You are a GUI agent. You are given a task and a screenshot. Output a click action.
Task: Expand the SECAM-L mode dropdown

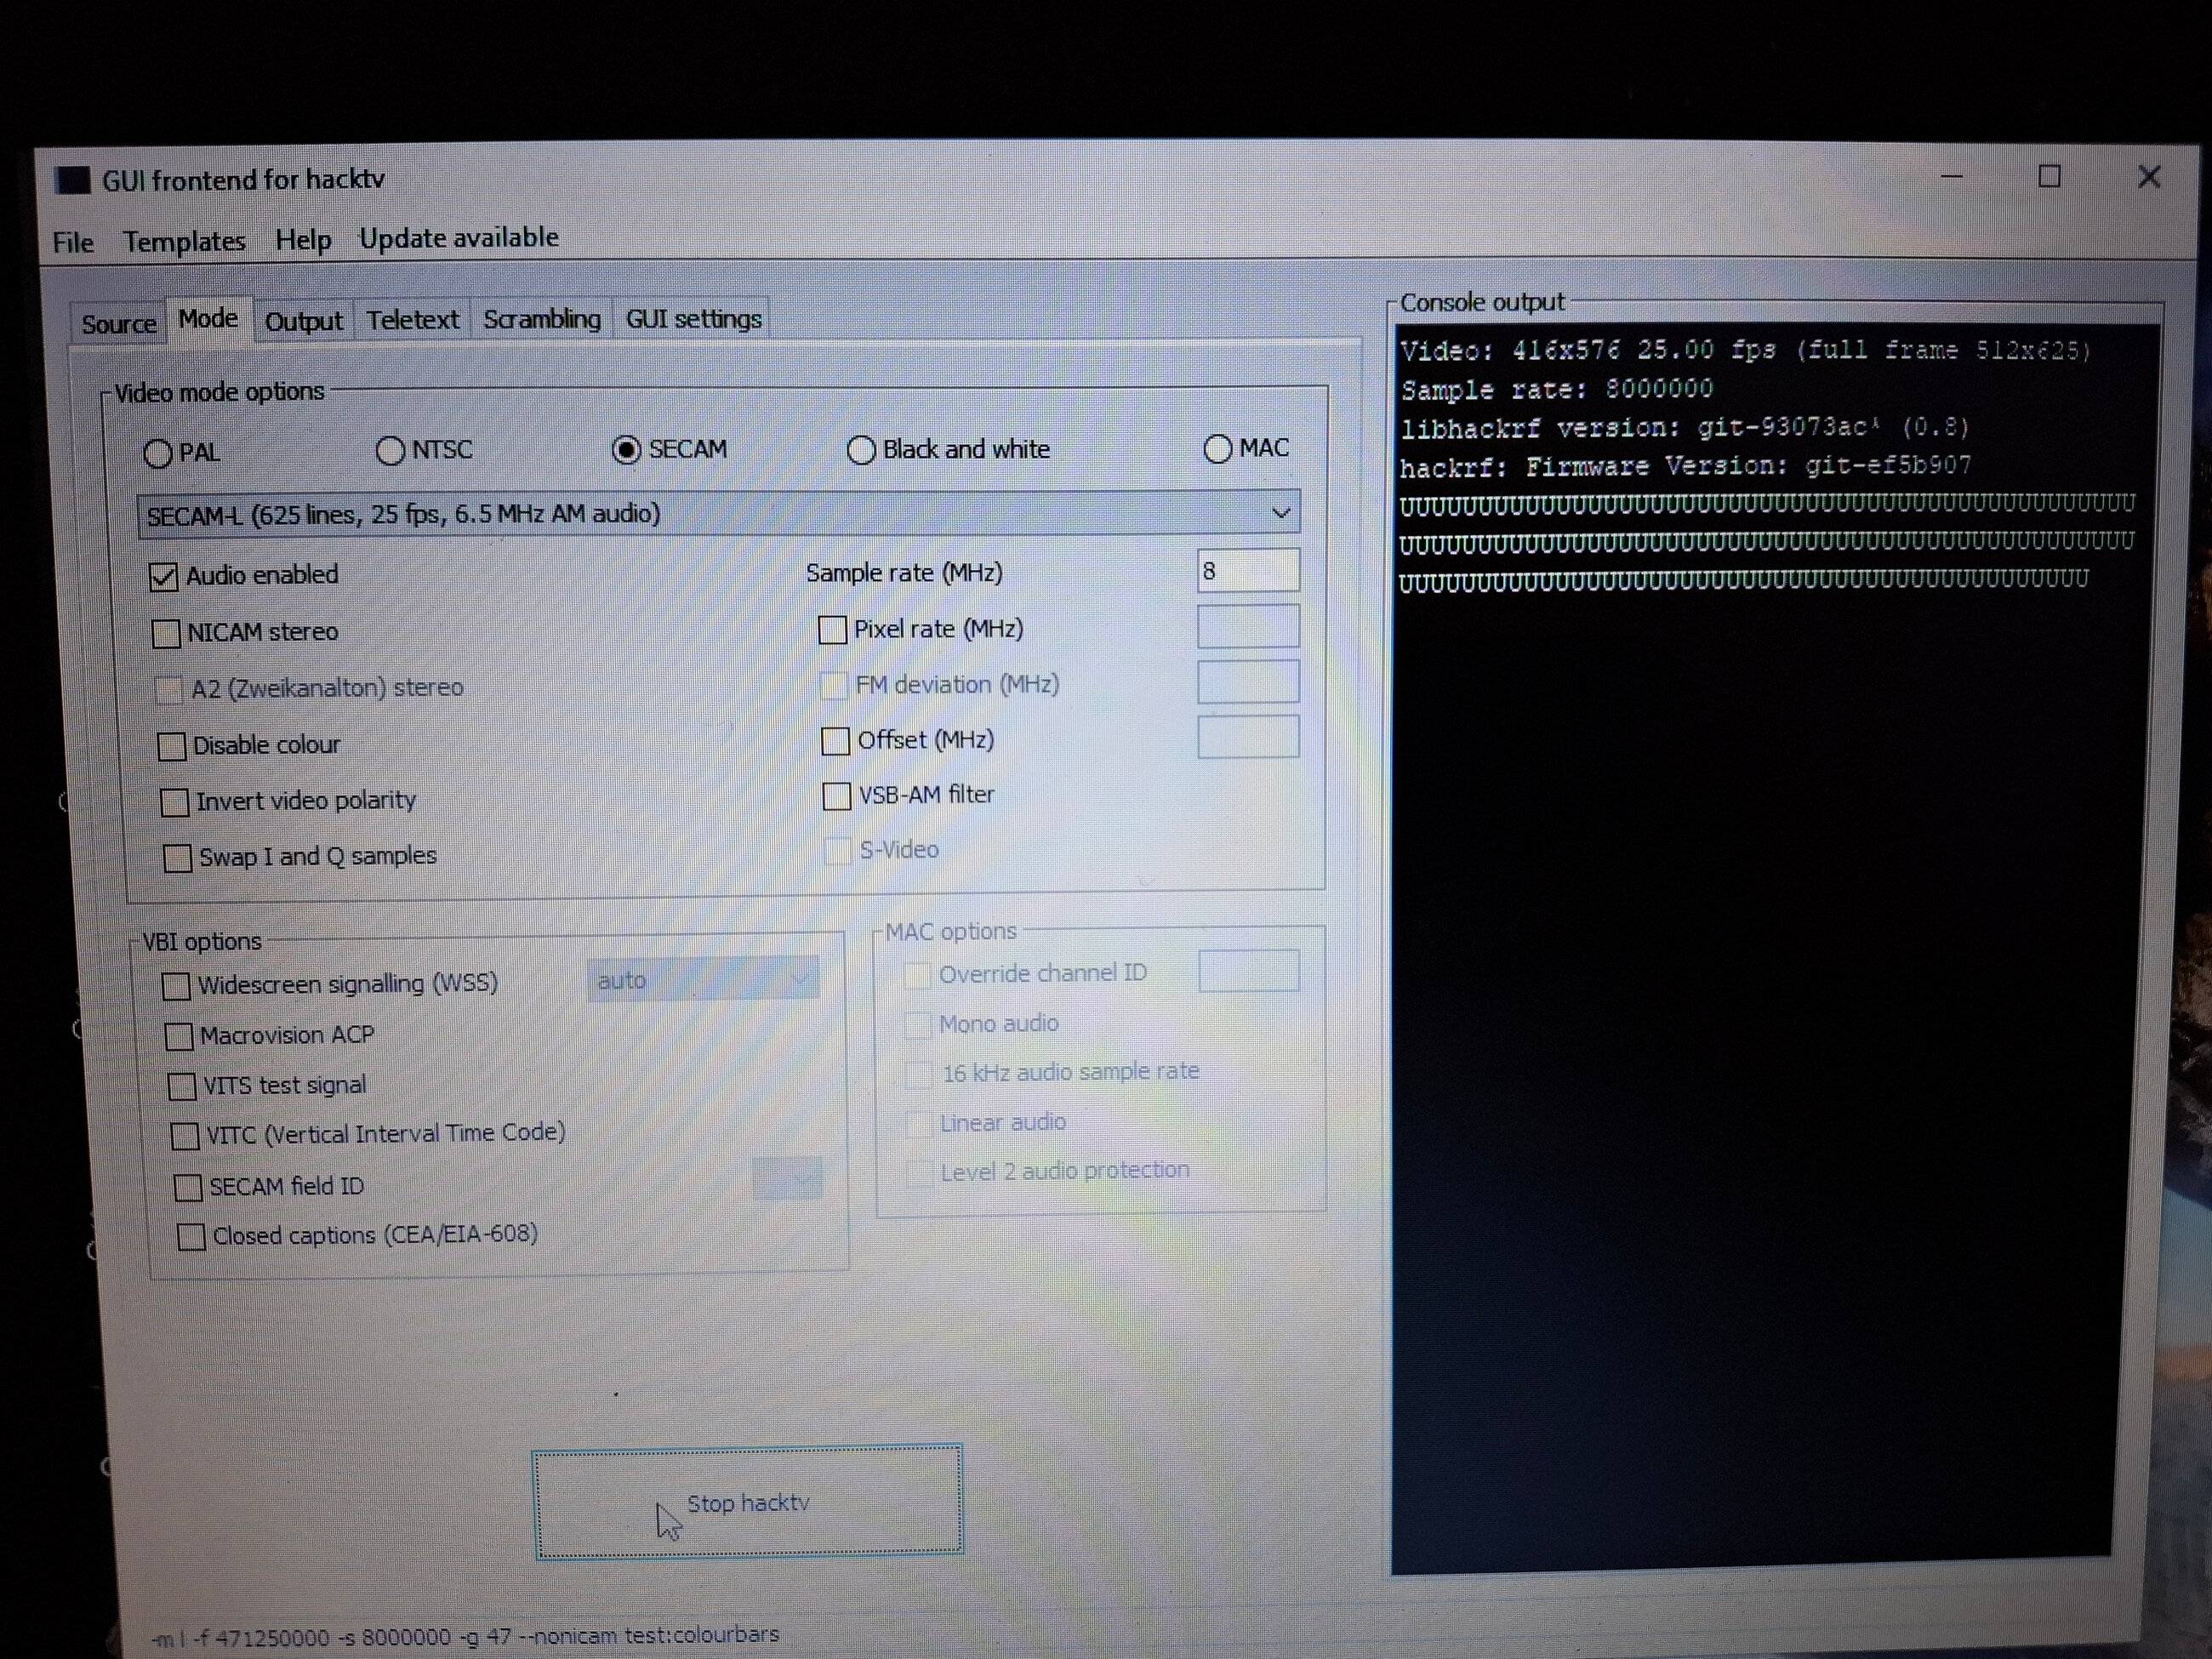point(1279,514)
